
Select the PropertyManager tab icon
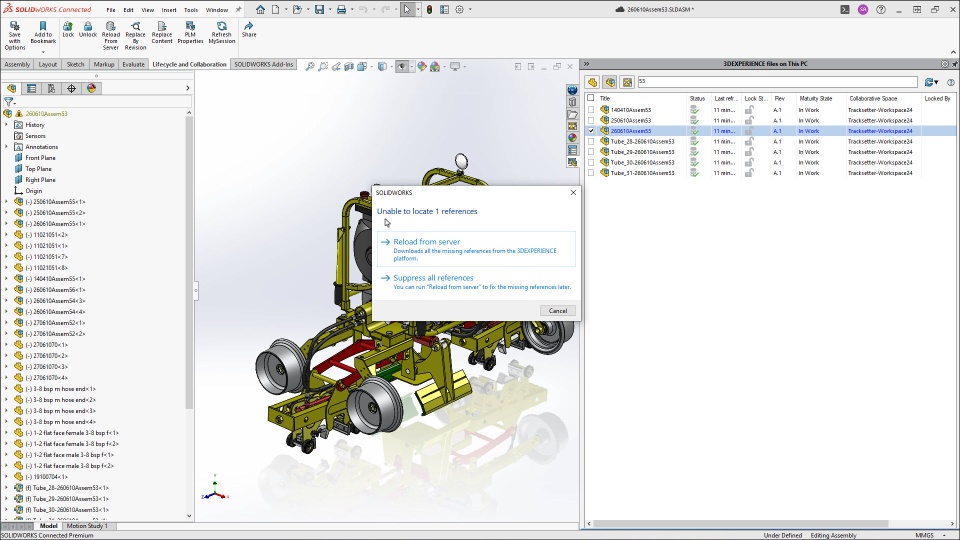[x=31, y=88]
